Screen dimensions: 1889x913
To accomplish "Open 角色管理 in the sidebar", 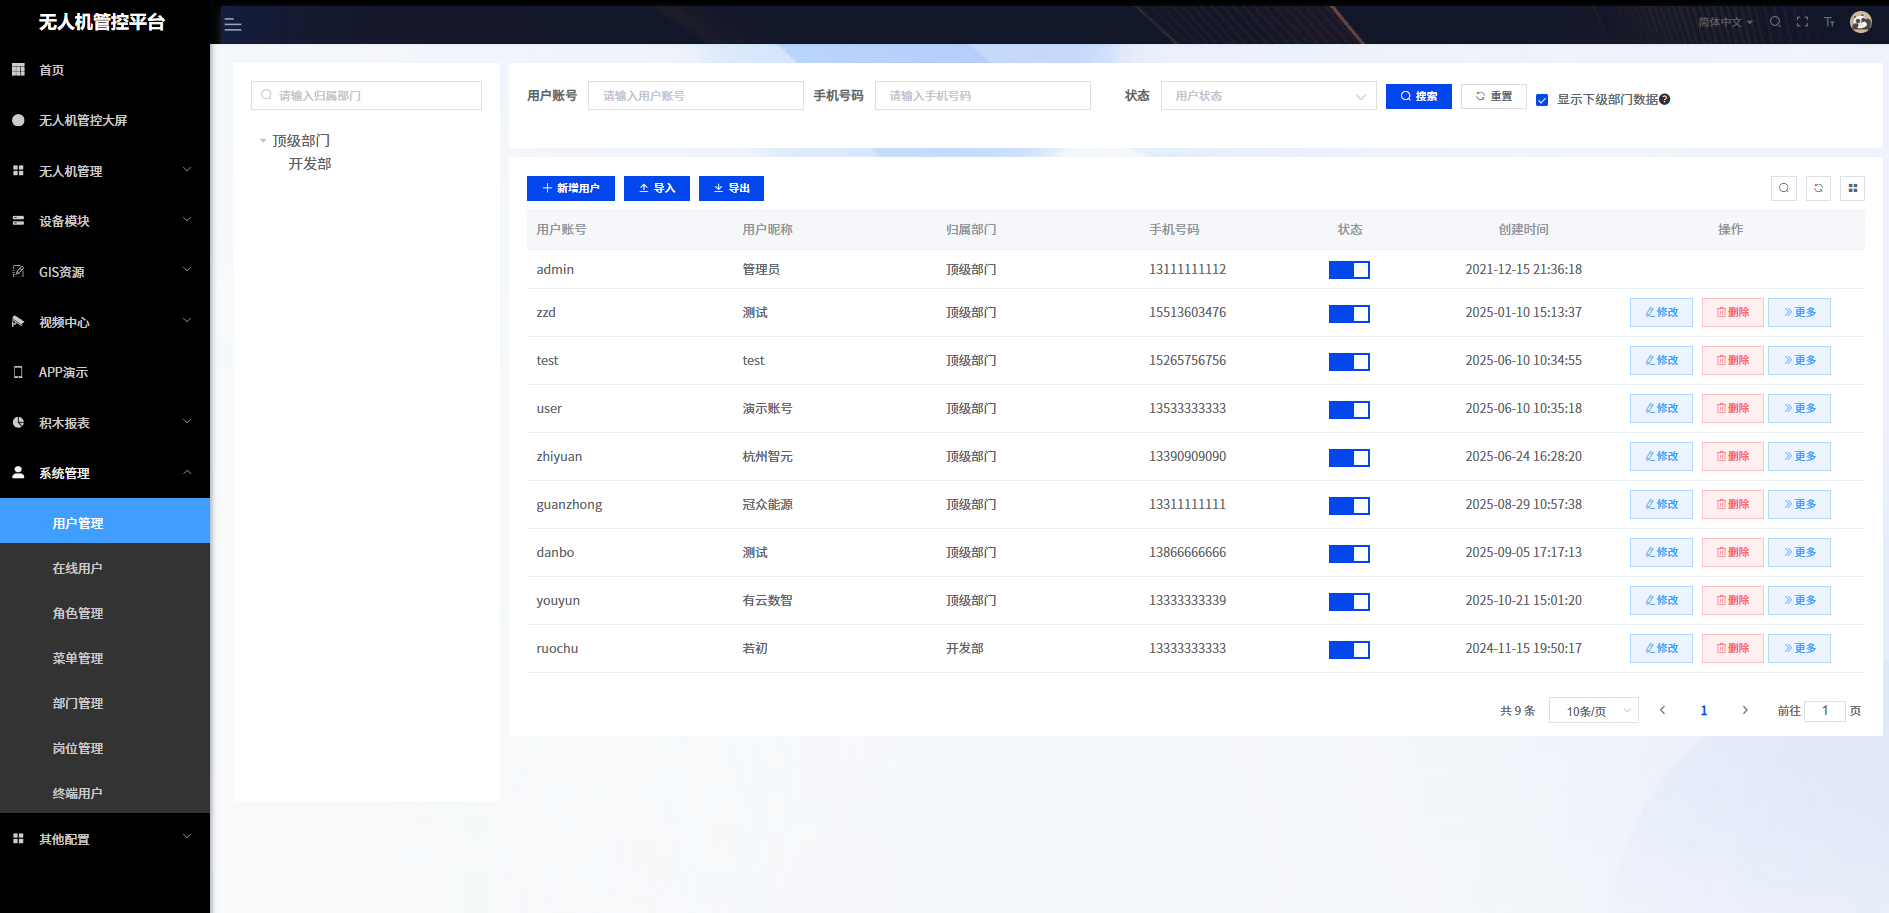I will (x=78, y=613).
